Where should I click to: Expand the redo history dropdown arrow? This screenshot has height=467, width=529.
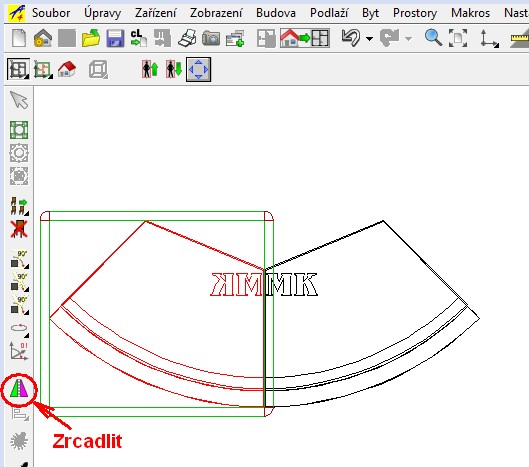[x=409, y=39]
